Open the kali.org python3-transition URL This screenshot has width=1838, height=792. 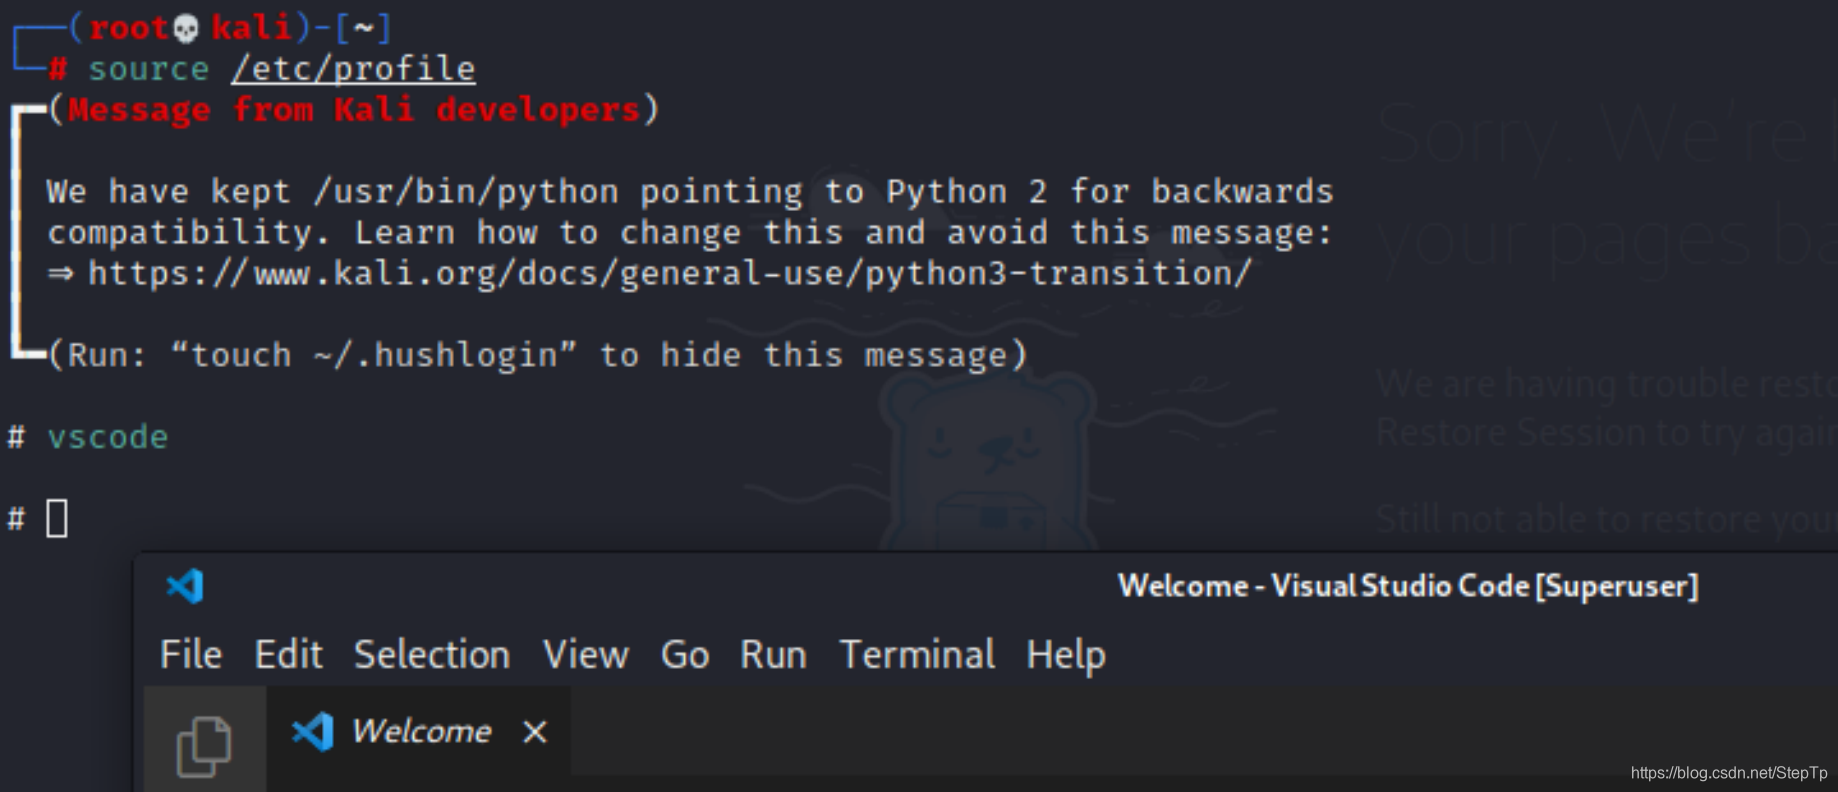tap(670, 273)
